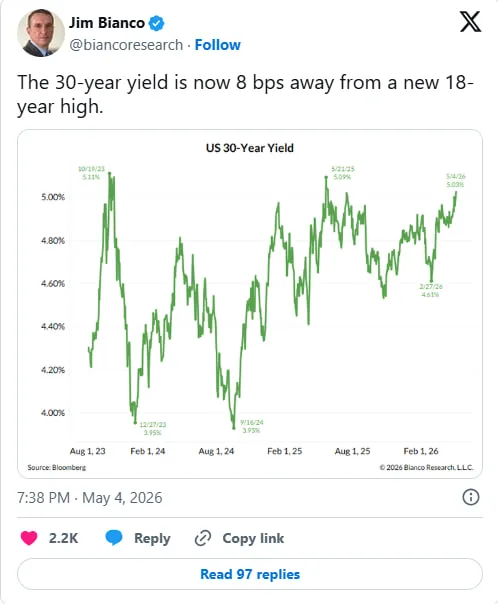Viewport: 498px width, 604px height.
Task: Click the tweet text about 30-year yield
Action: pyautogui.click(x=245, y=94)
